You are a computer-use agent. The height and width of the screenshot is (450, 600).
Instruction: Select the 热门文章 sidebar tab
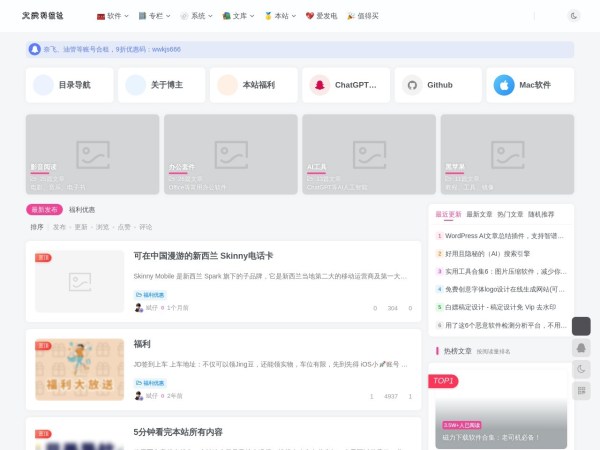(510, 214)
